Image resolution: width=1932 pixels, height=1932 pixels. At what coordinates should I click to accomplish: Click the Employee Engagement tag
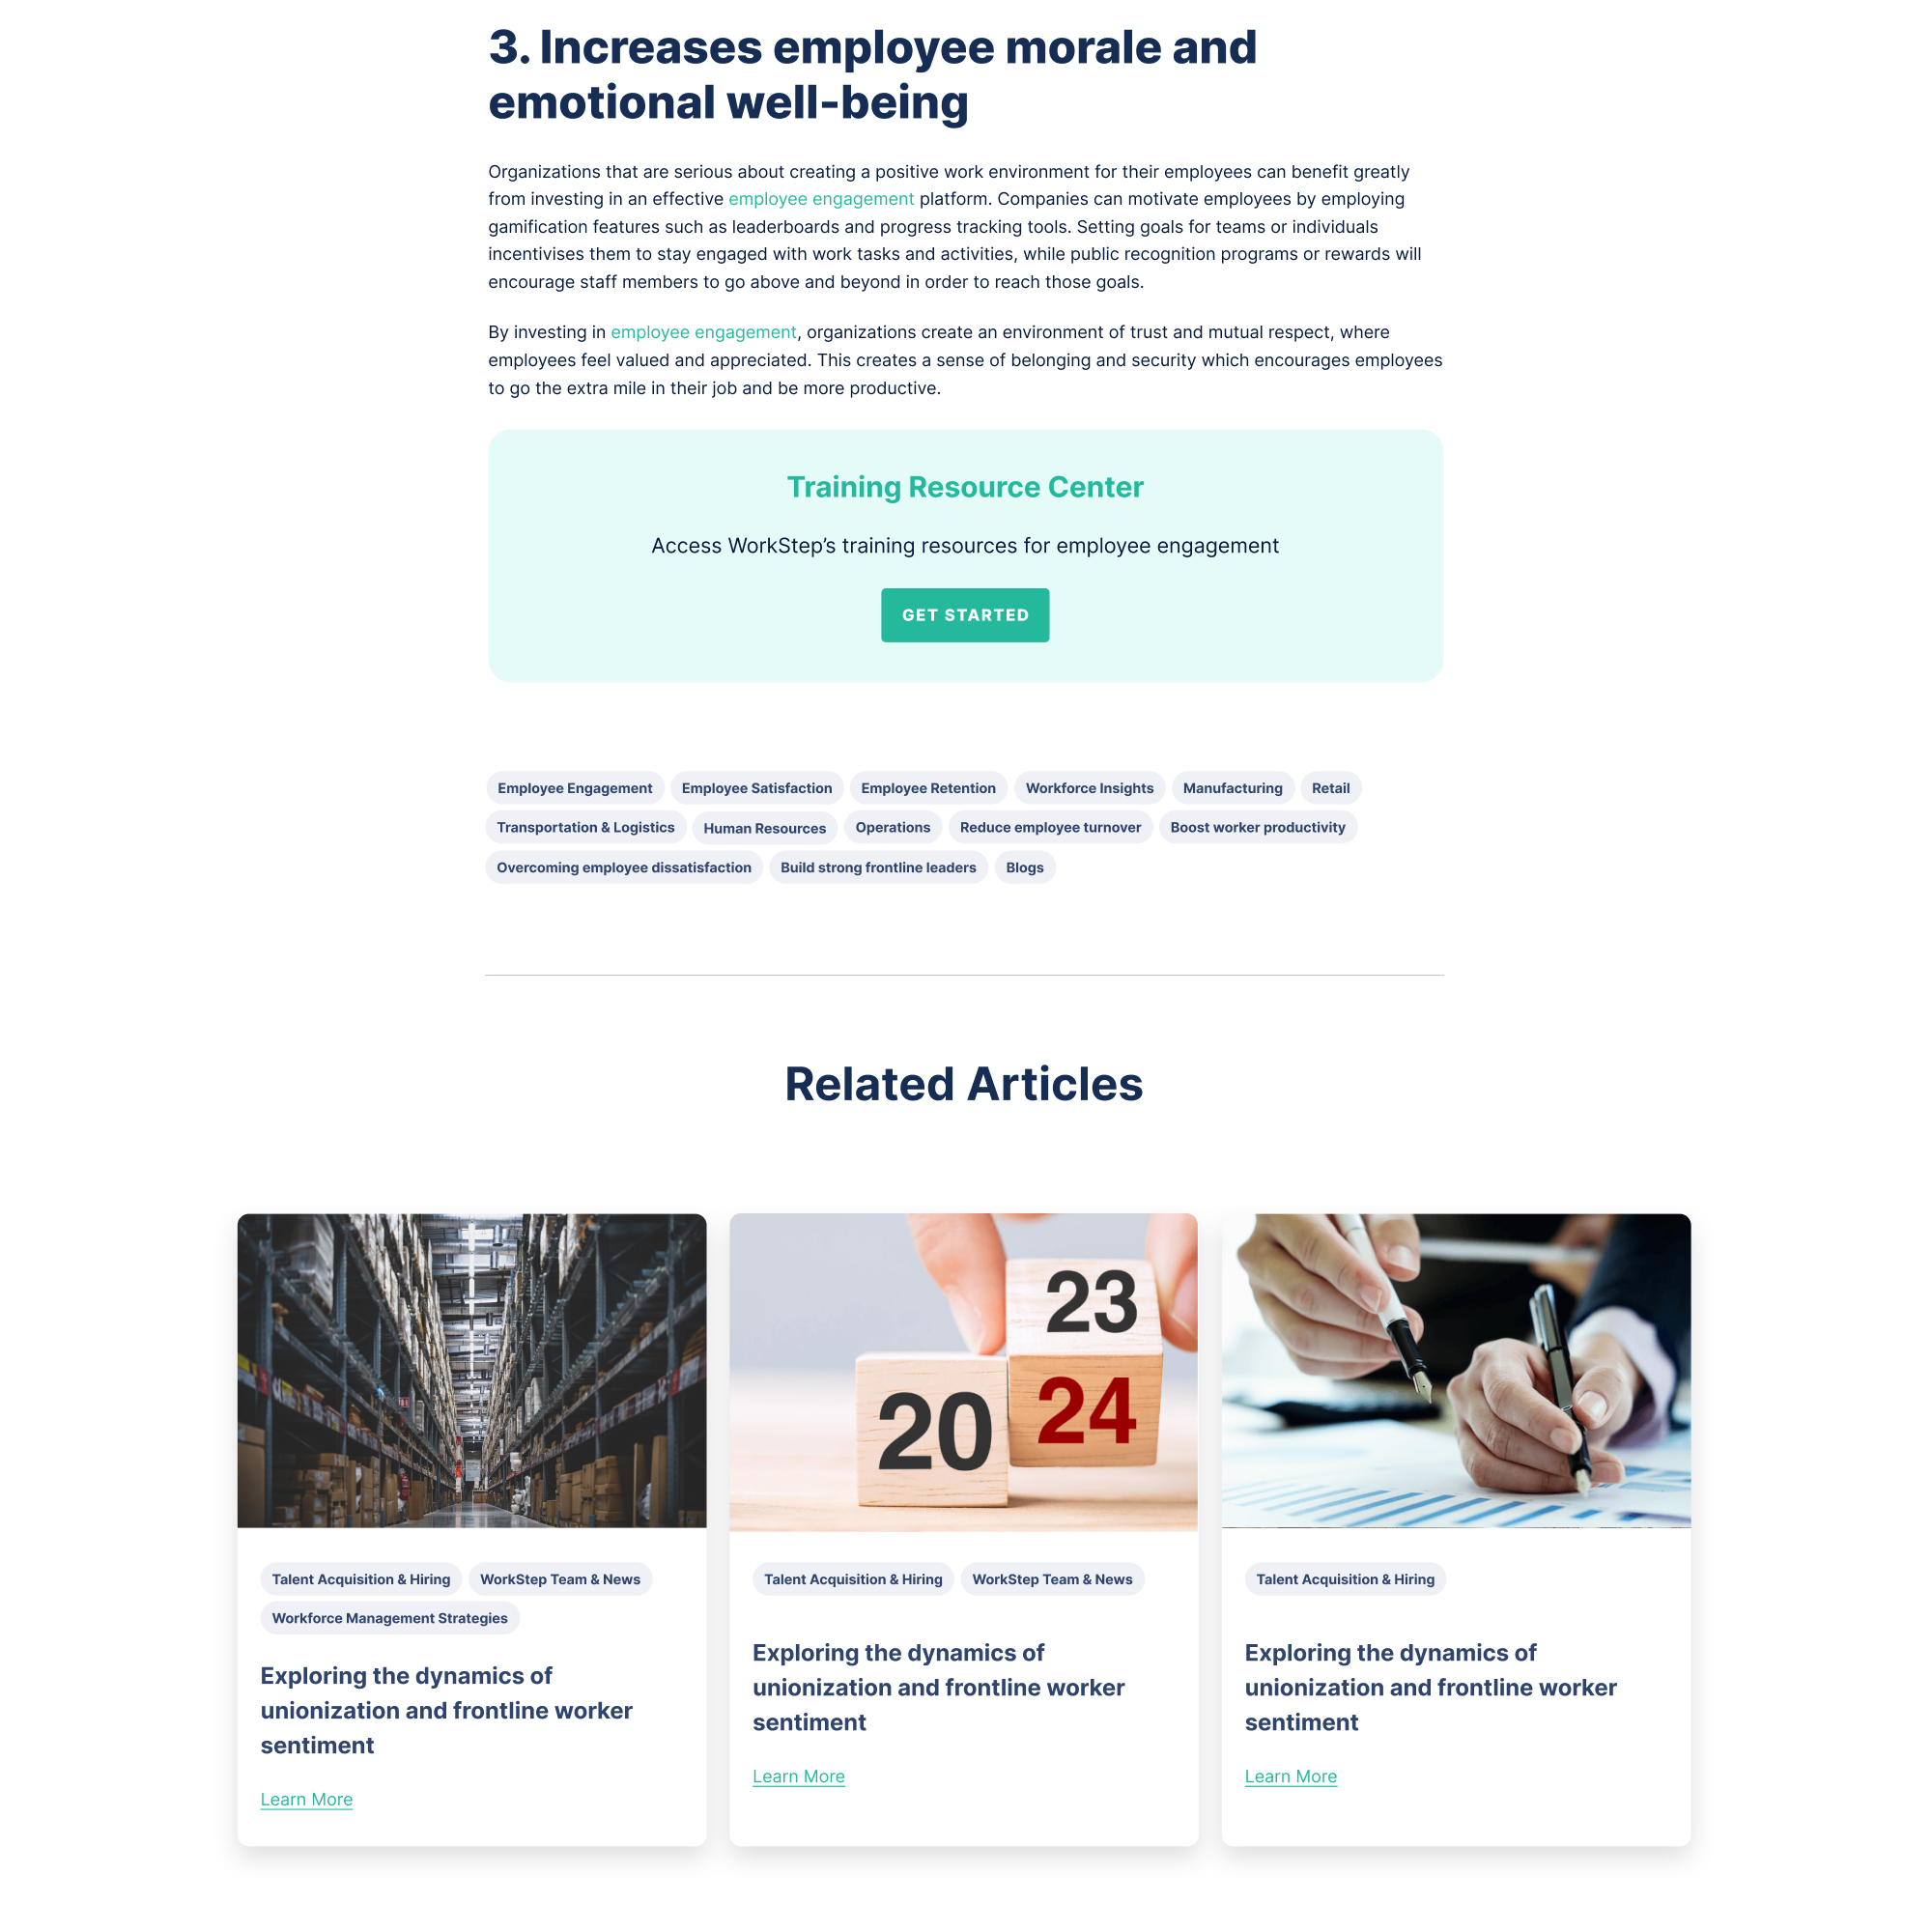pos(575,787)
